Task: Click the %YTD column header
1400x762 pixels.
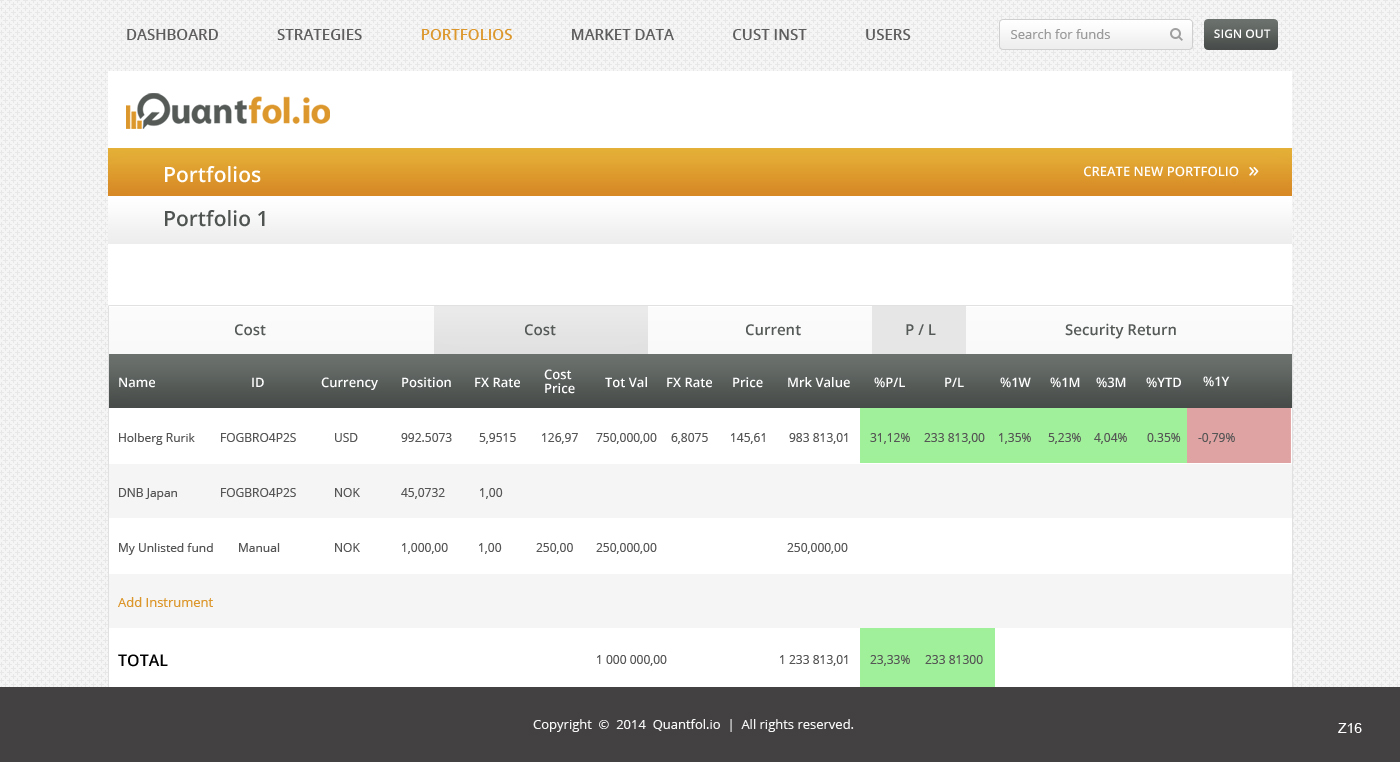Action: click(x=1163, y=382)
